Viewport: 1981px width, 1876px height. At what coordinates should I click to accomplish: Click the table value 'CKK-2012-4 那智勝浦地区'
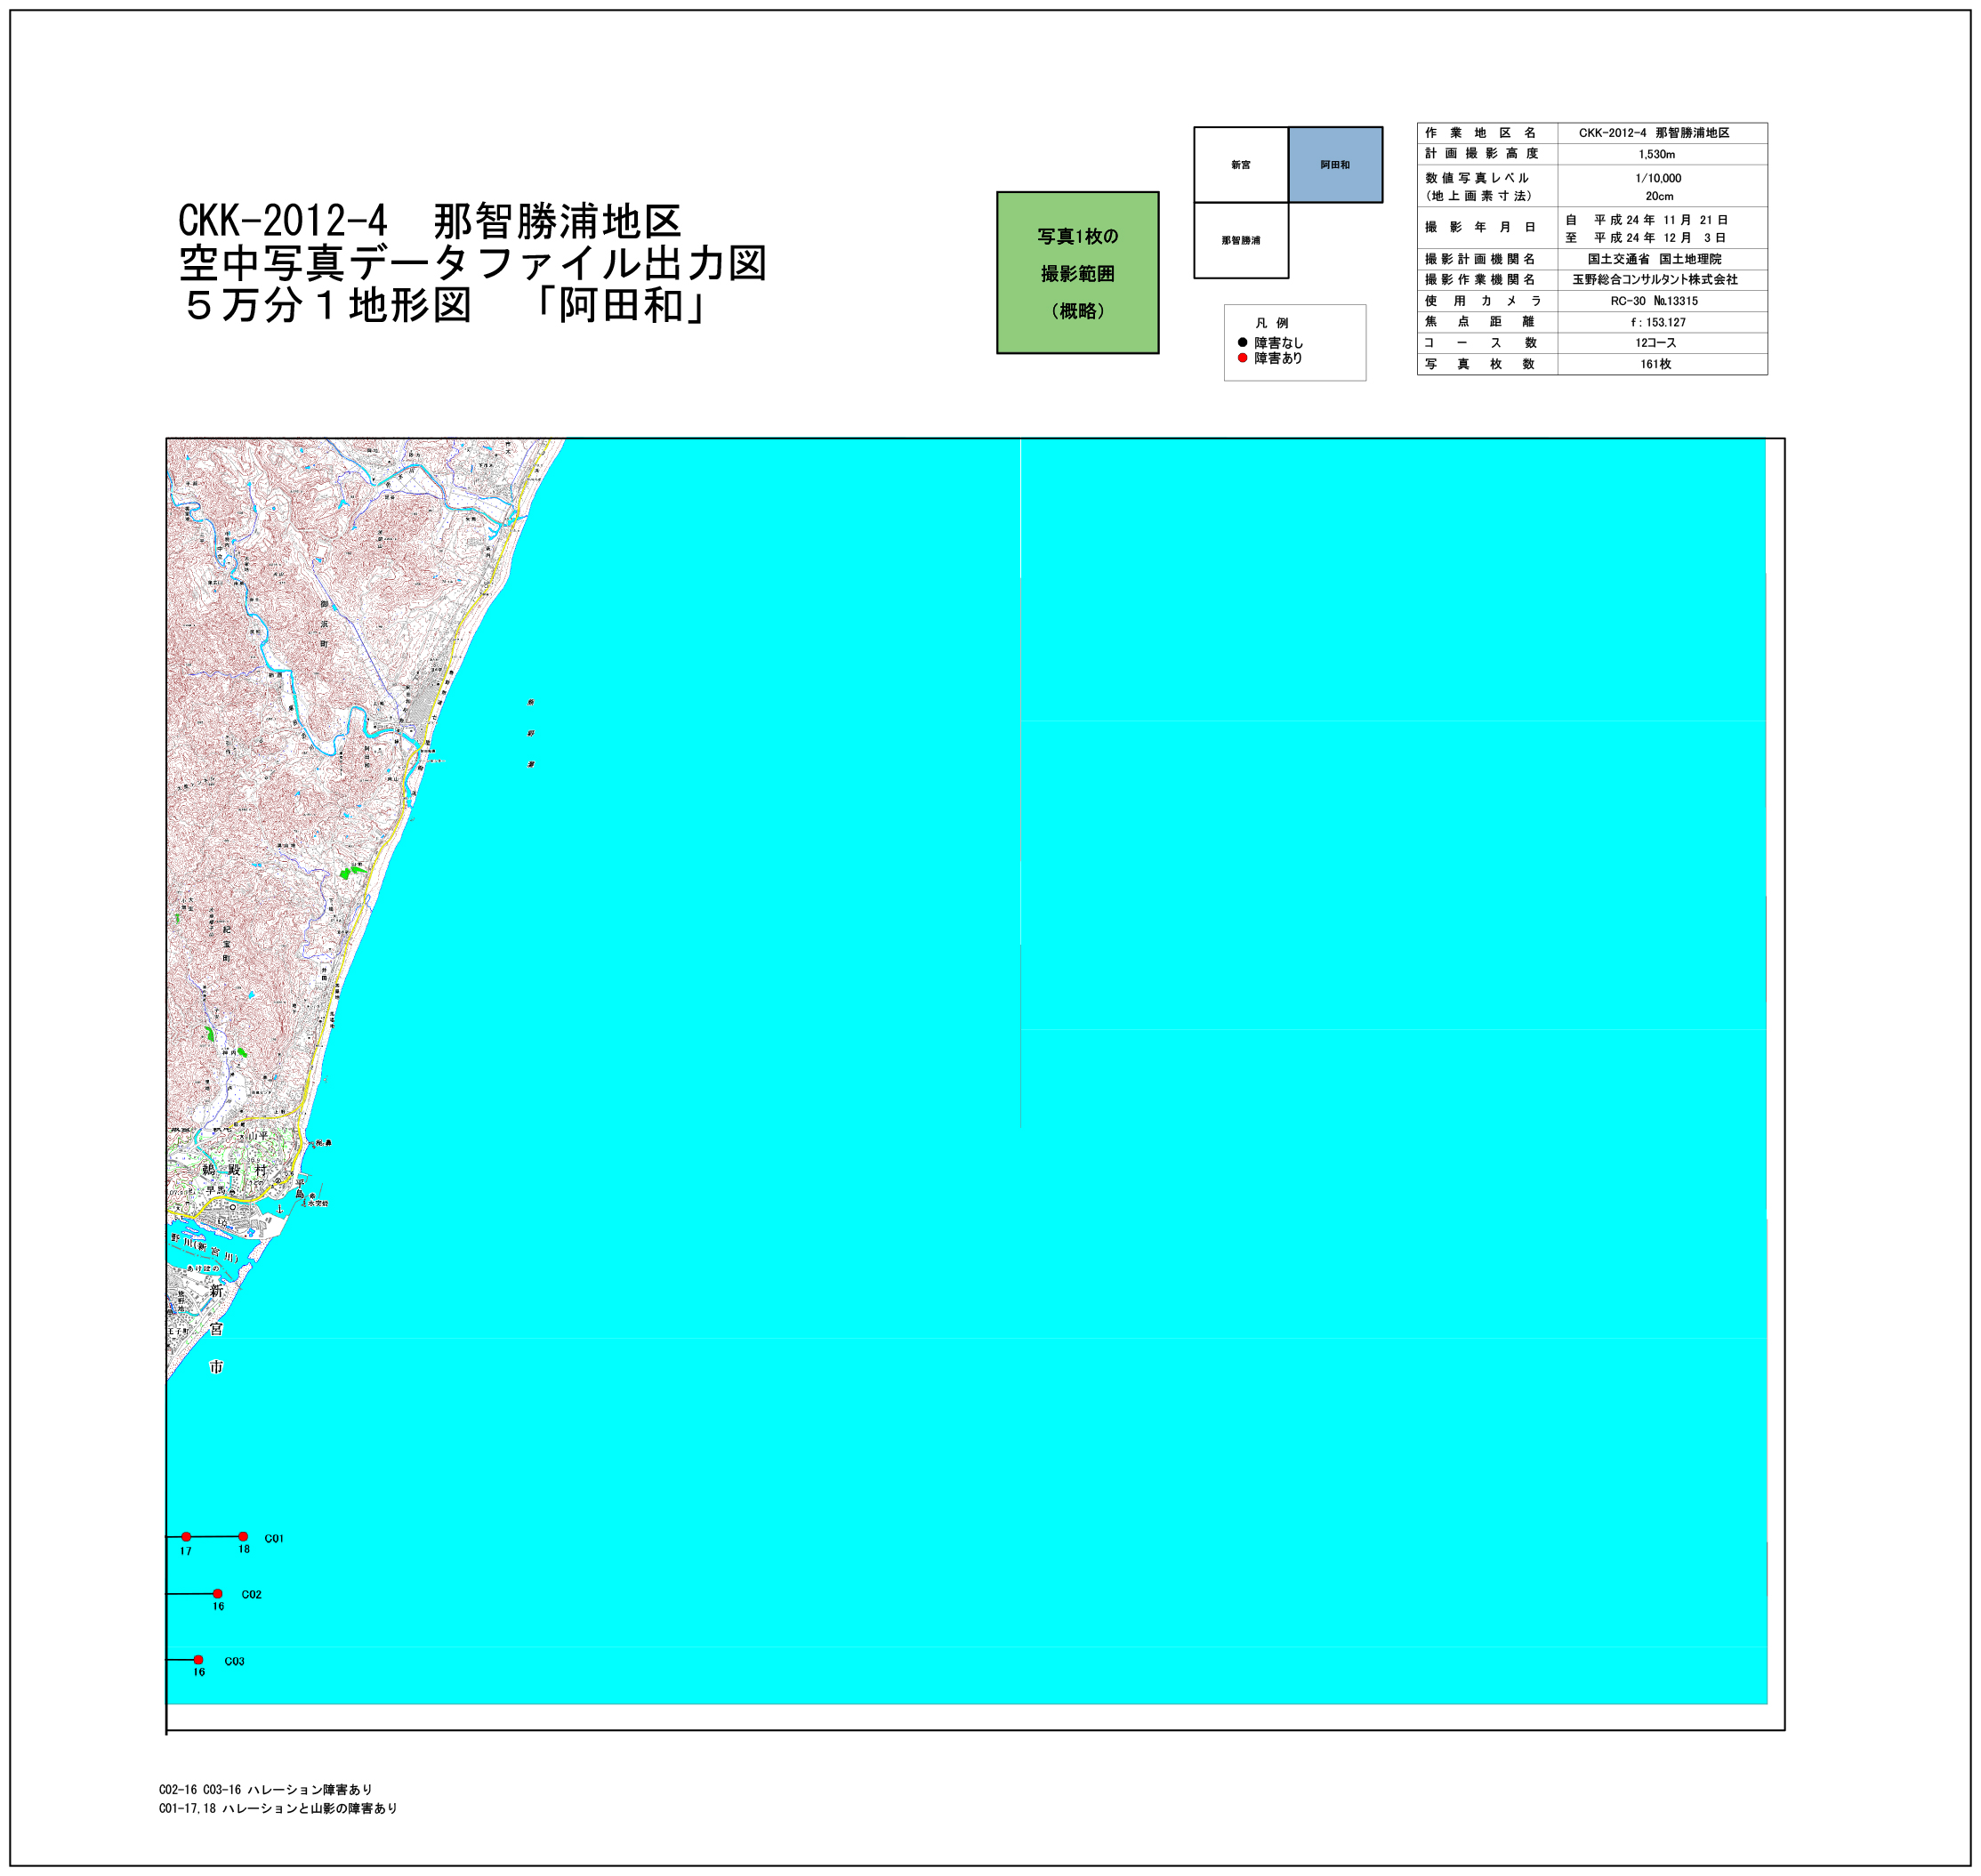click(x=1654, y=133)
